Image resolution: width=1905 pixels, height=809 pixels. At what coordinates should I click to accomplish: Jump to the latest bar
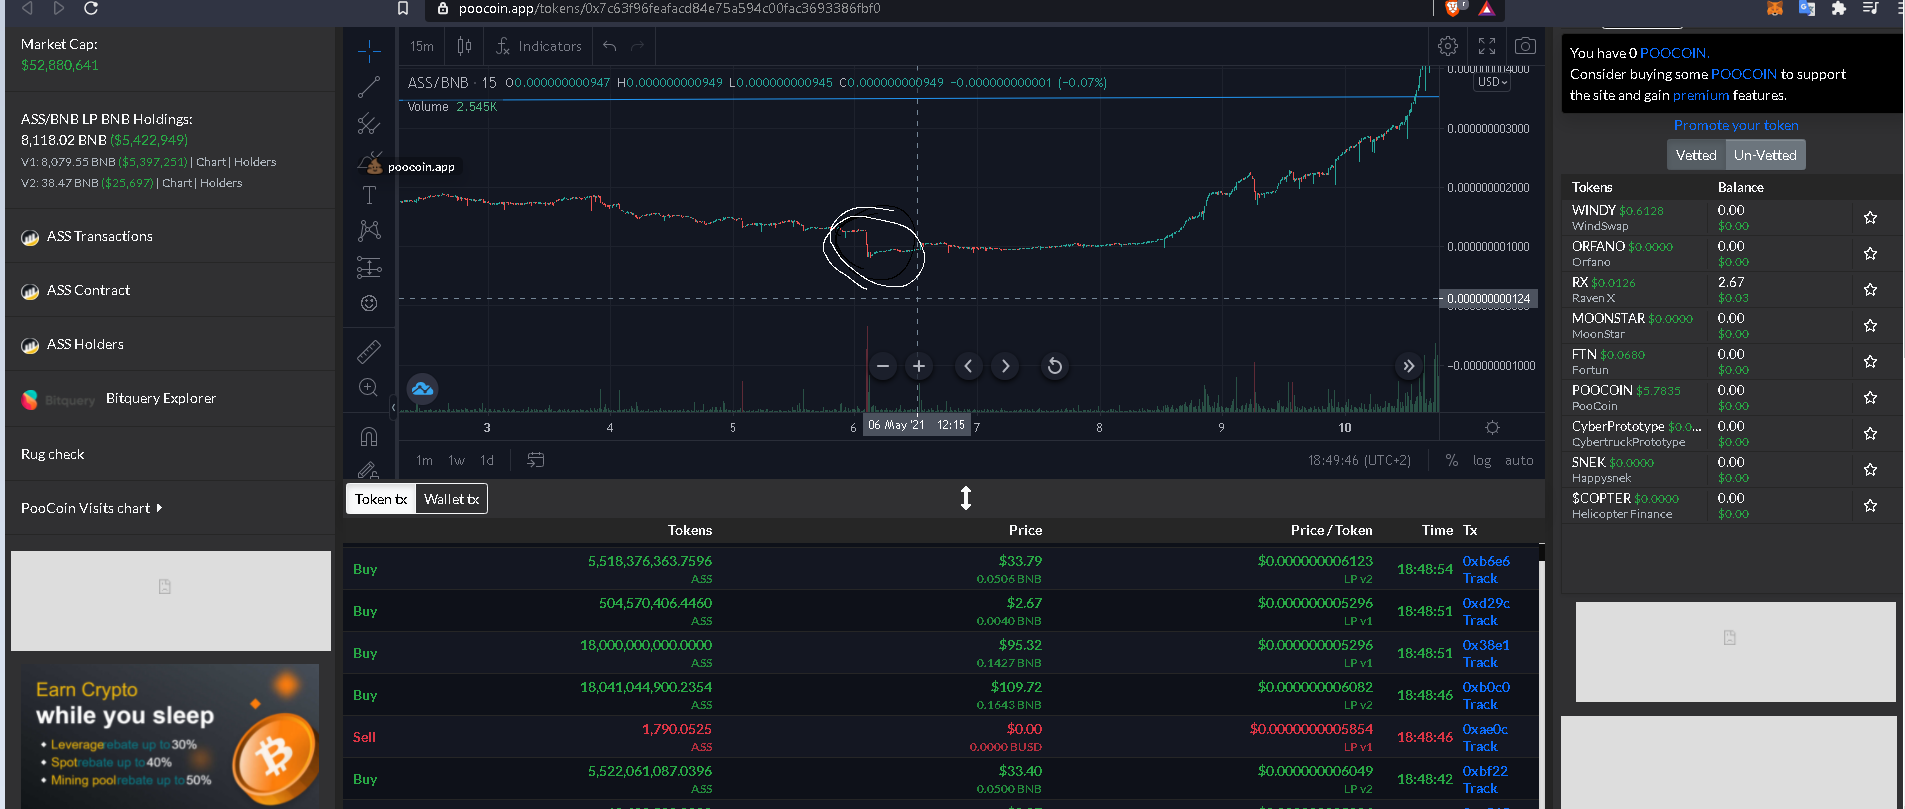(1409, 366)
